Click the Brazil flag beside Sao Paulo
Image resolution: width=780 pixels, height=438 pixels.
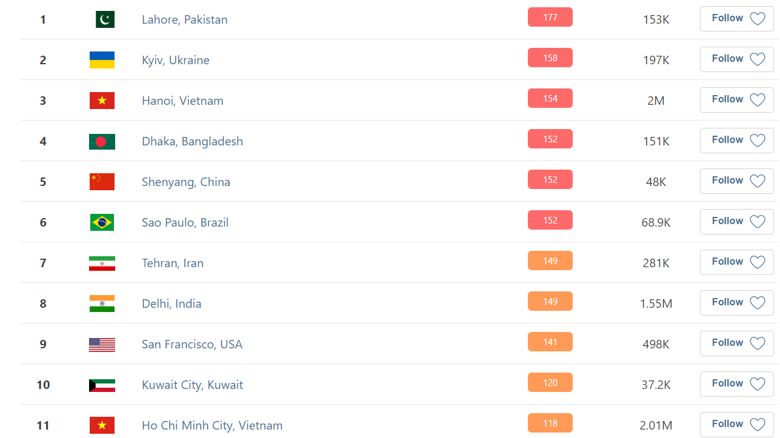102,222
